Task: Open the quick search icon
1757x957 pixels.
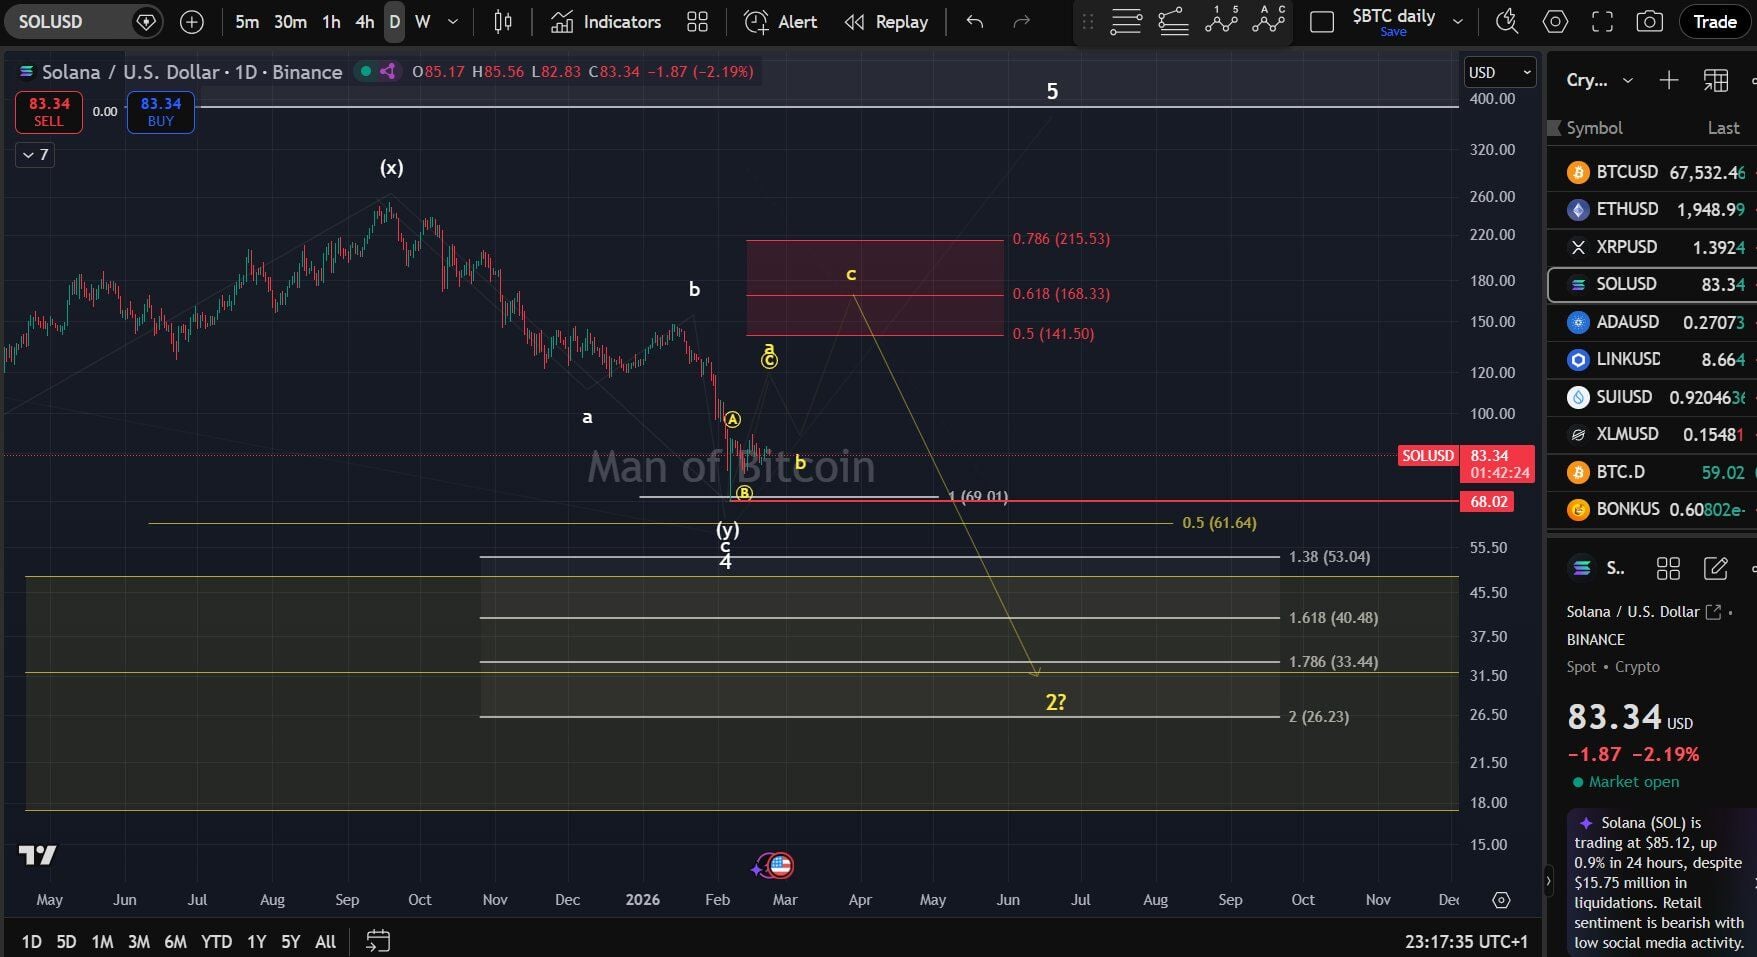Action: pyautogui.click(x=1507, y=21)
